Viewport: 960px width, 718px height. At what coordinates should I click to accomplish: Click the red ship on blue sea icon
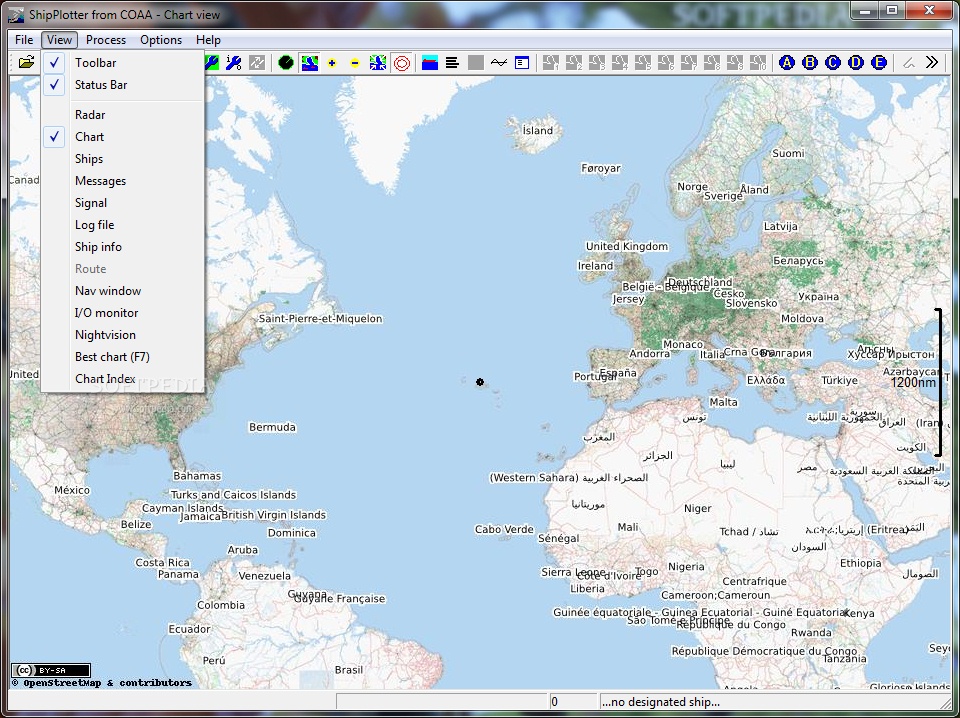(x=430, y=62)
